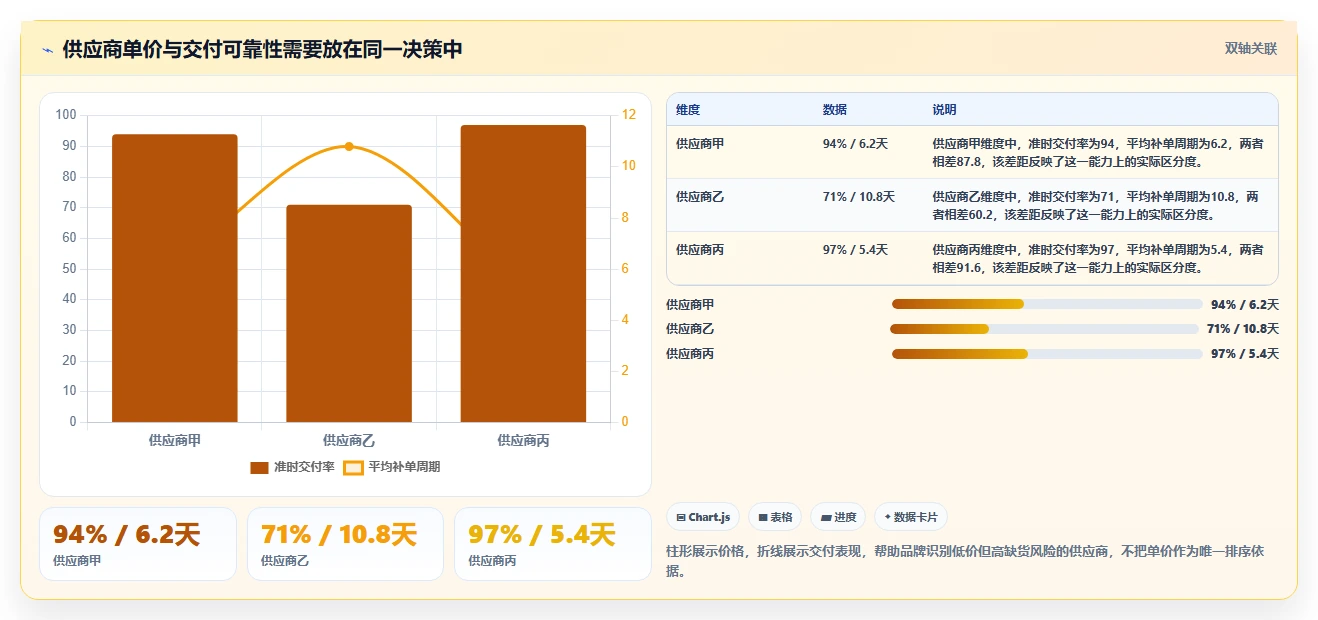1318x620 pixels.
Task: Click the 供应商乙 bar in the chart
Action: [x=349, y=313]
